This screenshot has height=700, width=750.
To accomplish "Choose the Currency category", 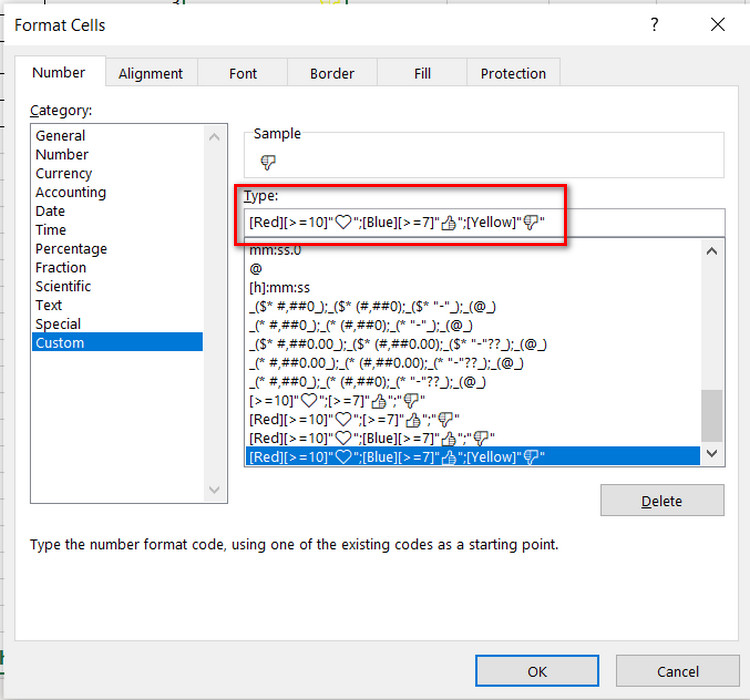I will coord(64,173).
